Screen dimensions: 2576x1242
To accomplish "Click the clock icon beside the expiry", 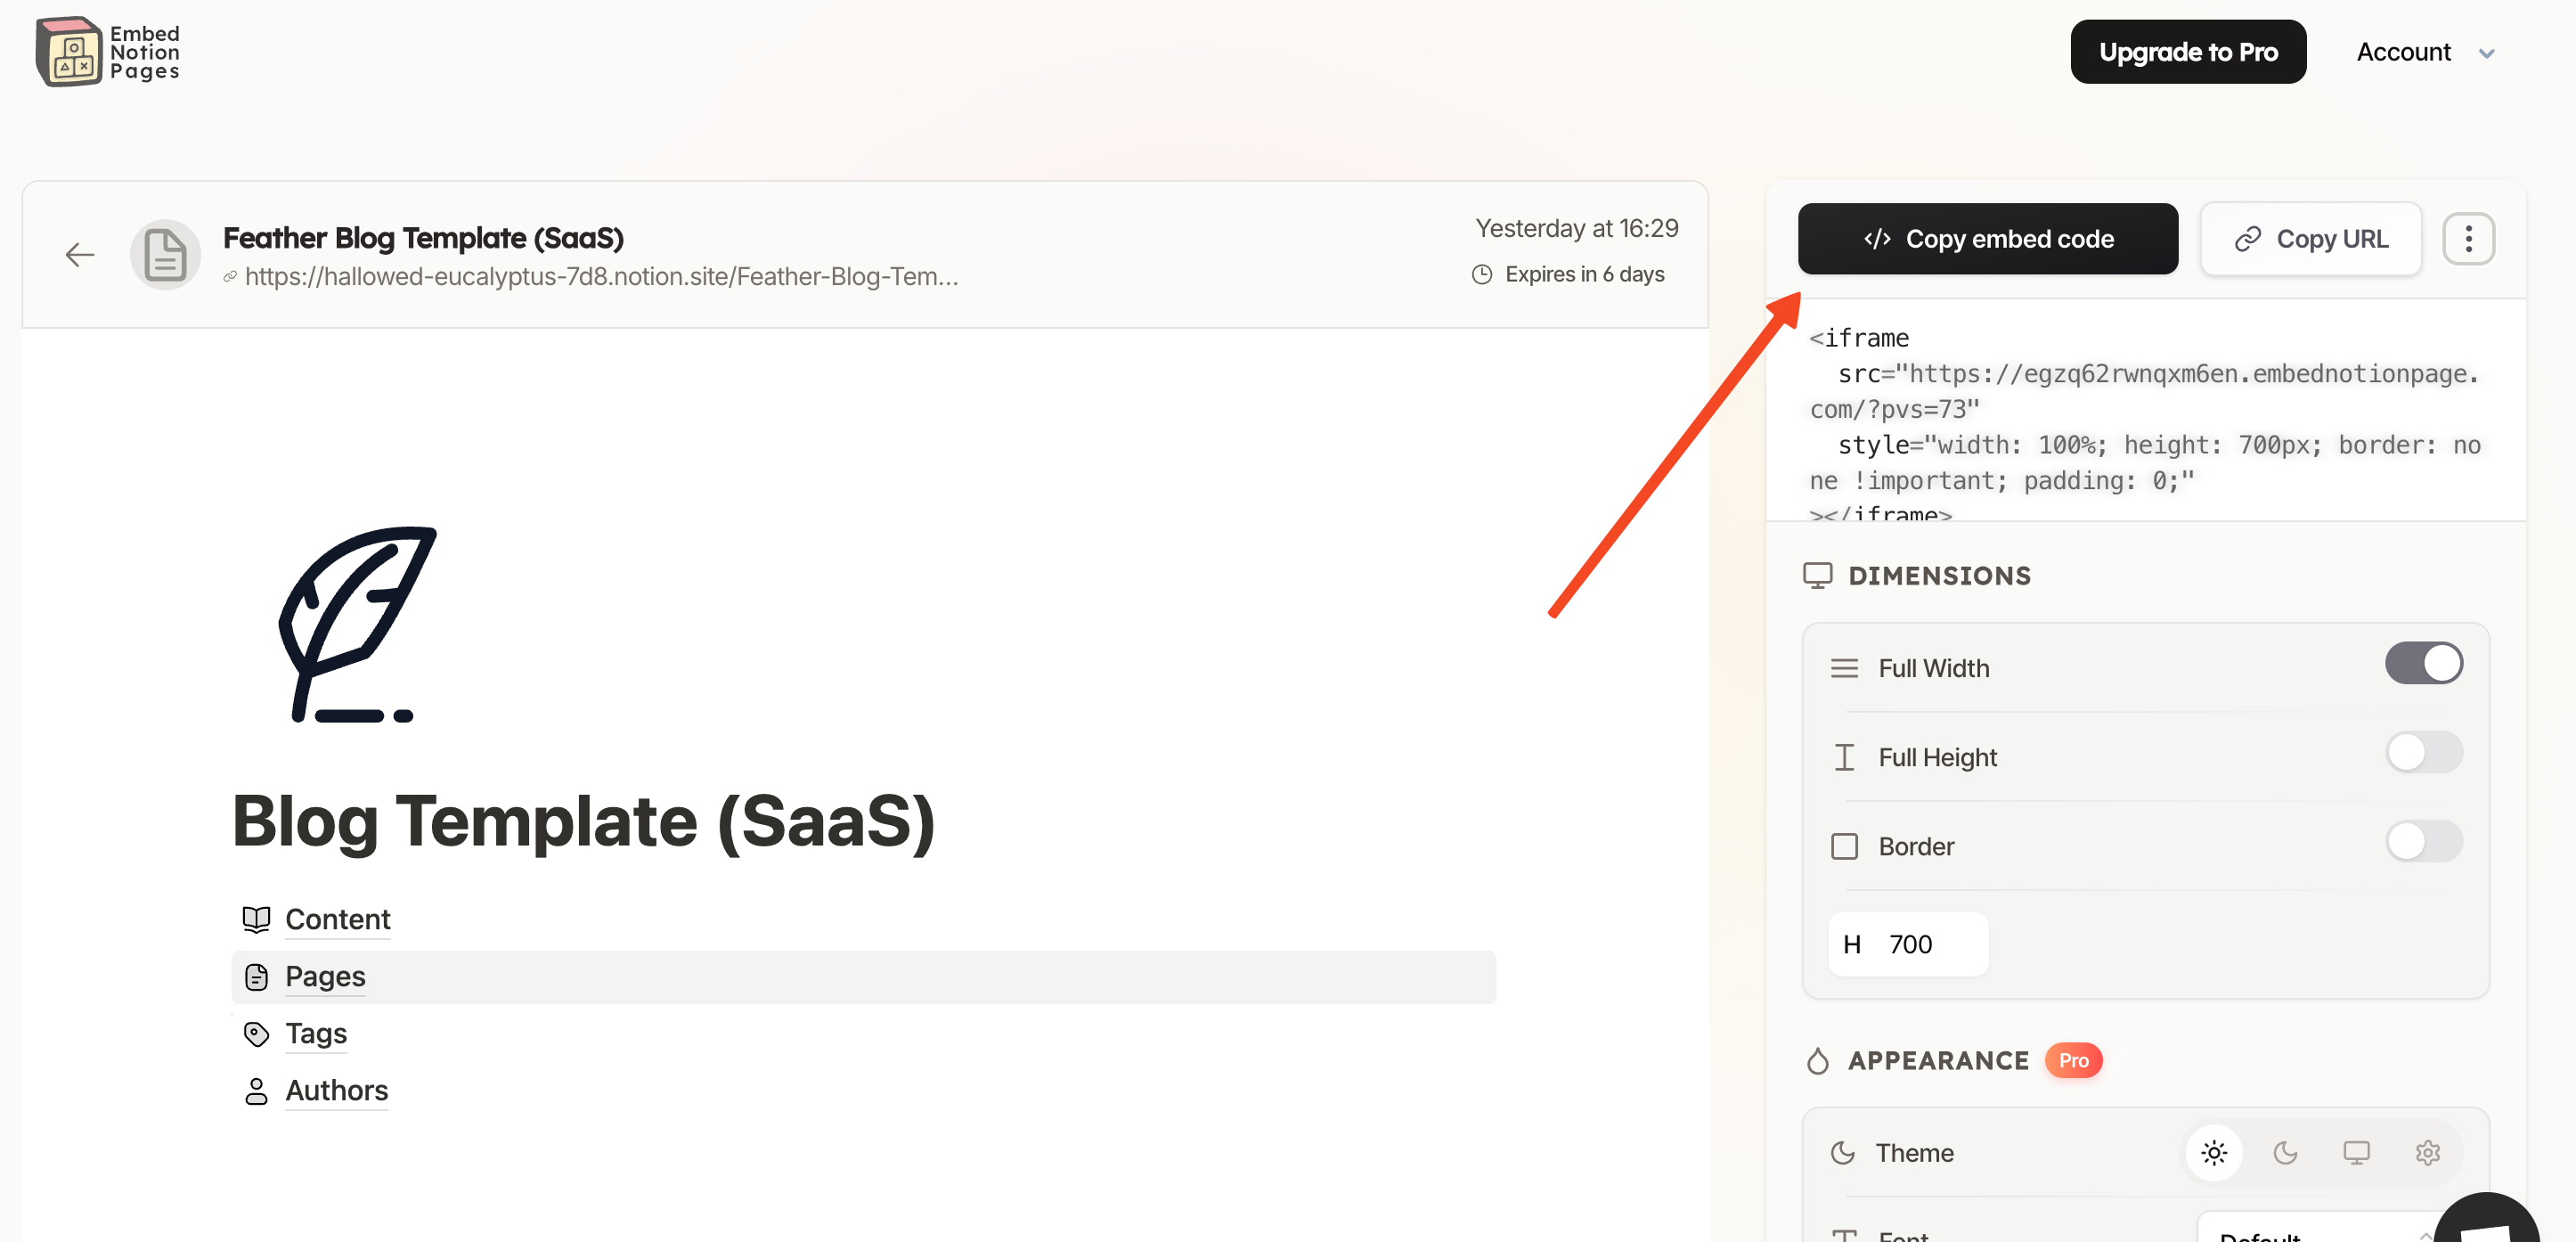I will [x=1482, y=274].
